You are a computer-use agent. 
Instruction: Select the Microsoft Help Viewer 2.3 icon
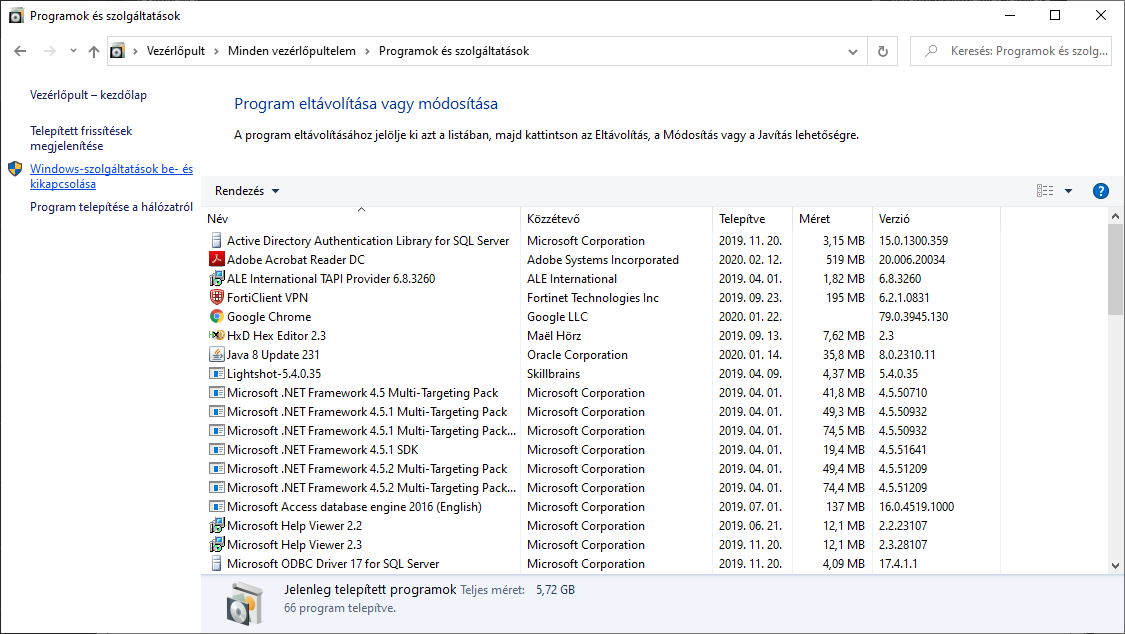216,544
